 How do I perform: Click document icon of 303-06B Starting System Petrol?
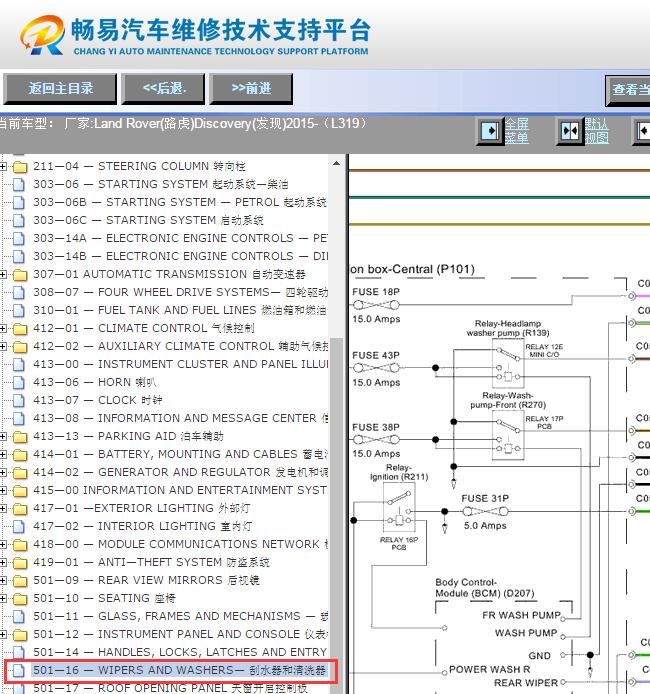19,203
